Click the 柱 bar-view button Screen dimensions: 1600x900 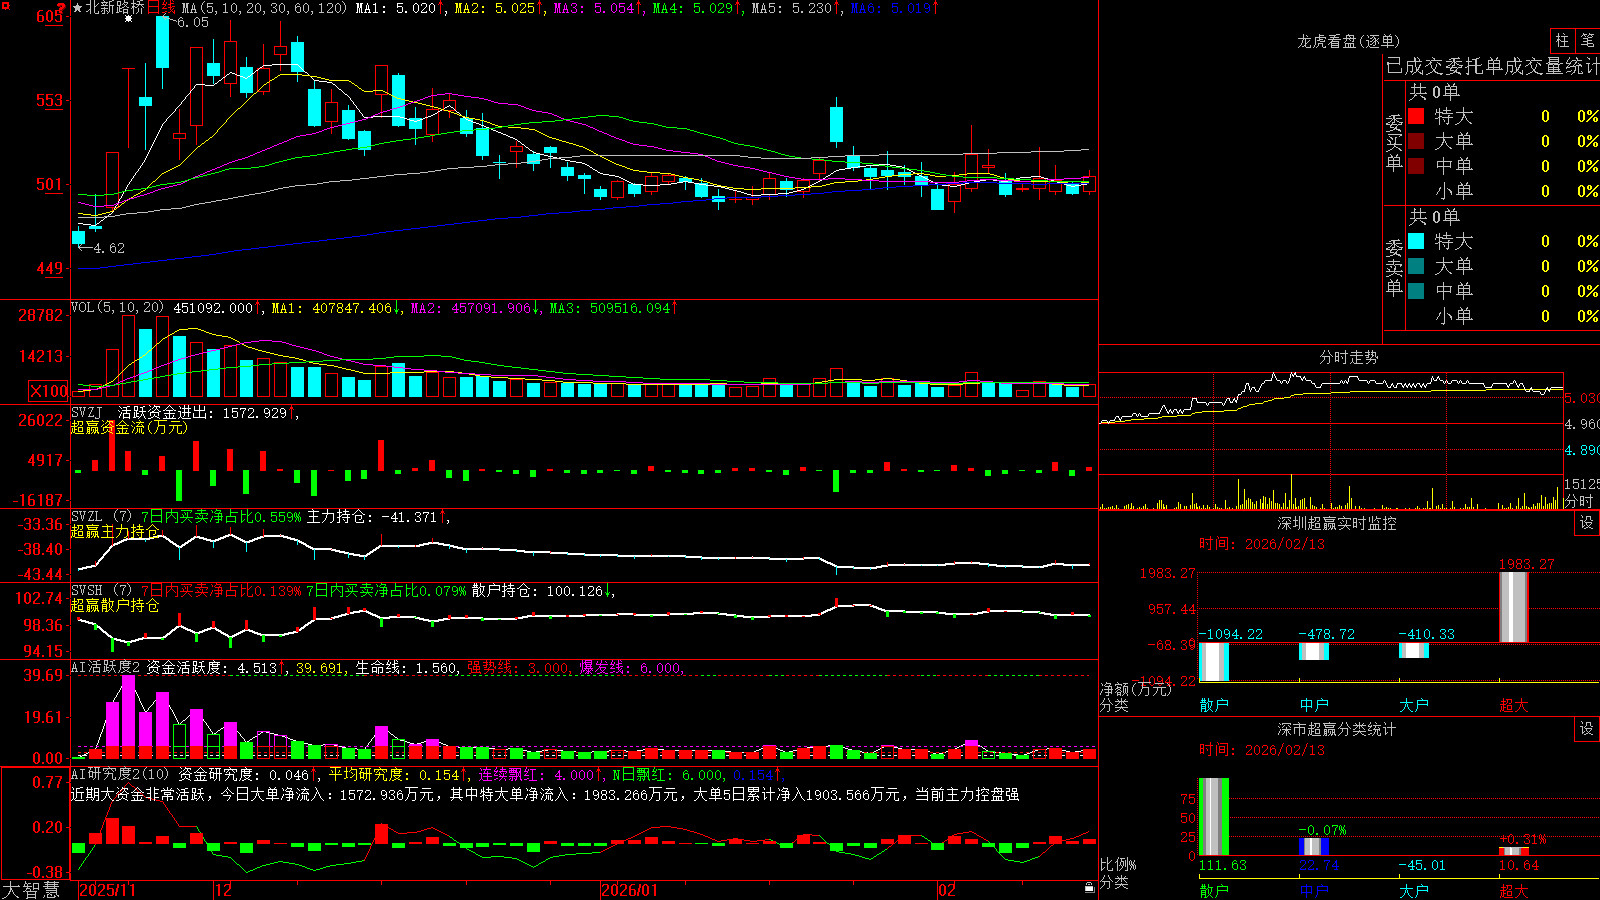click(x=1562, y=41)
